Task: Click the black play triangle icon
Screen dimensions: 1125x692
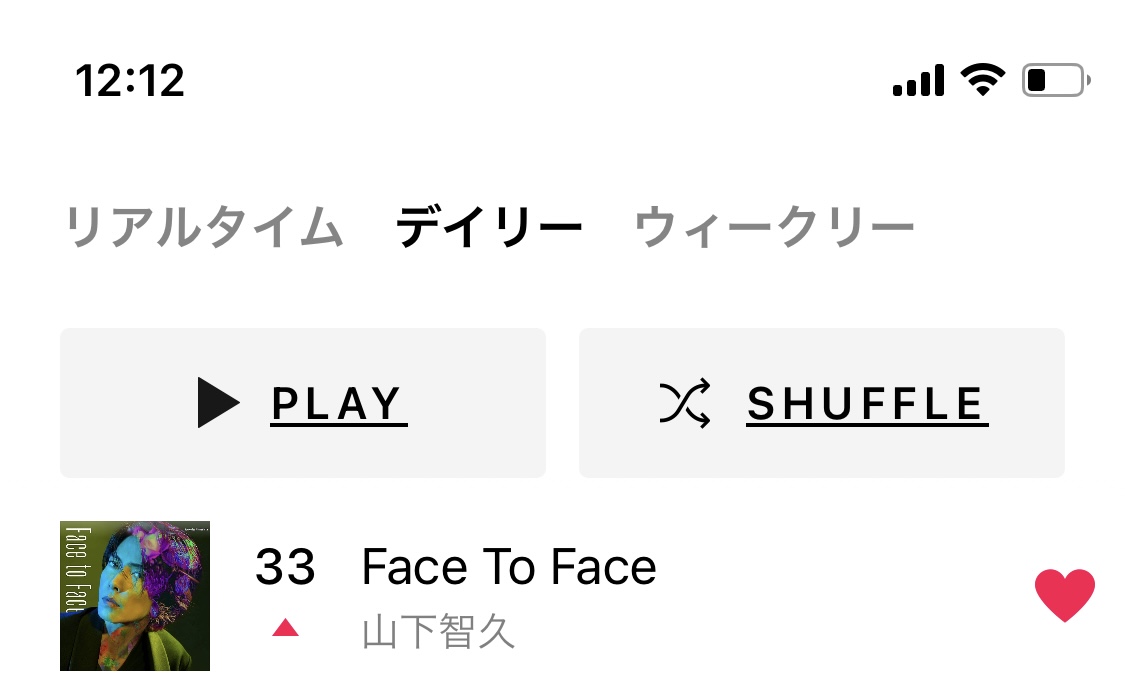Action: [217, 404]
